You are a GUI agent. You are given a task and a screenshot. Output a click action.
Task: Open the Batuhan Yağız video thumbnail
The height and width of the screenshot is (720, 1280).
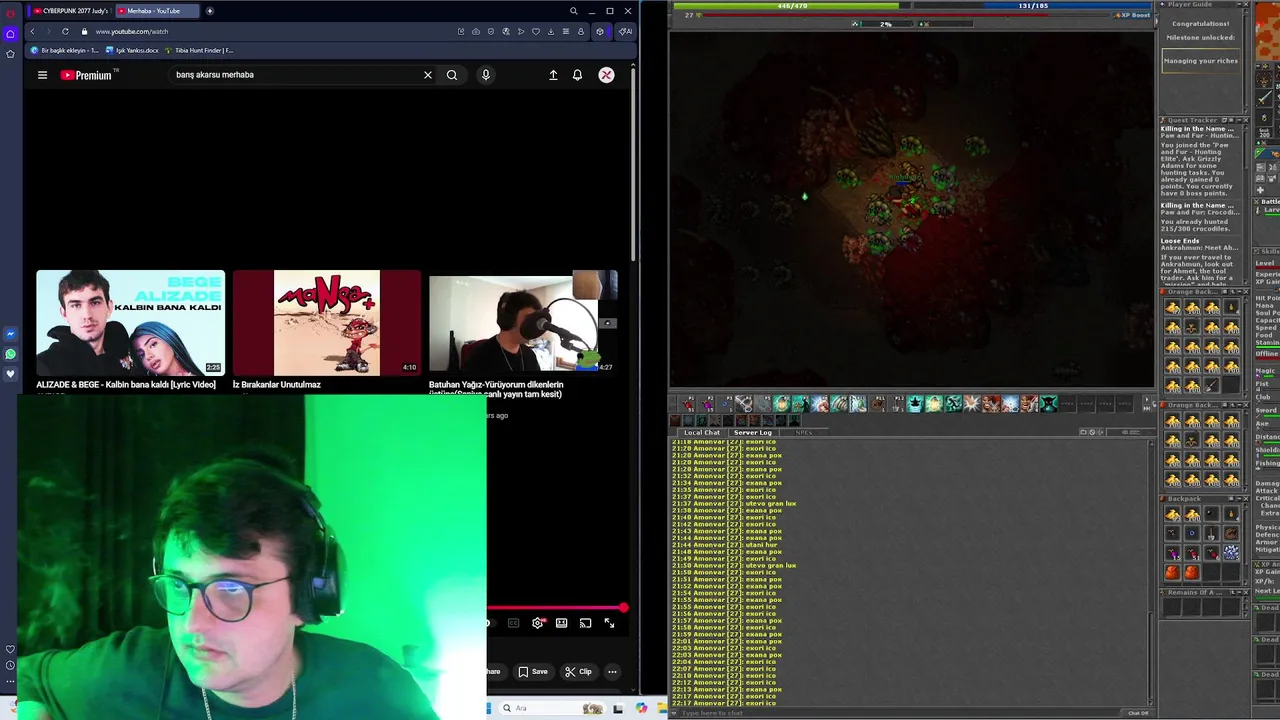click(x=523, y=323)
